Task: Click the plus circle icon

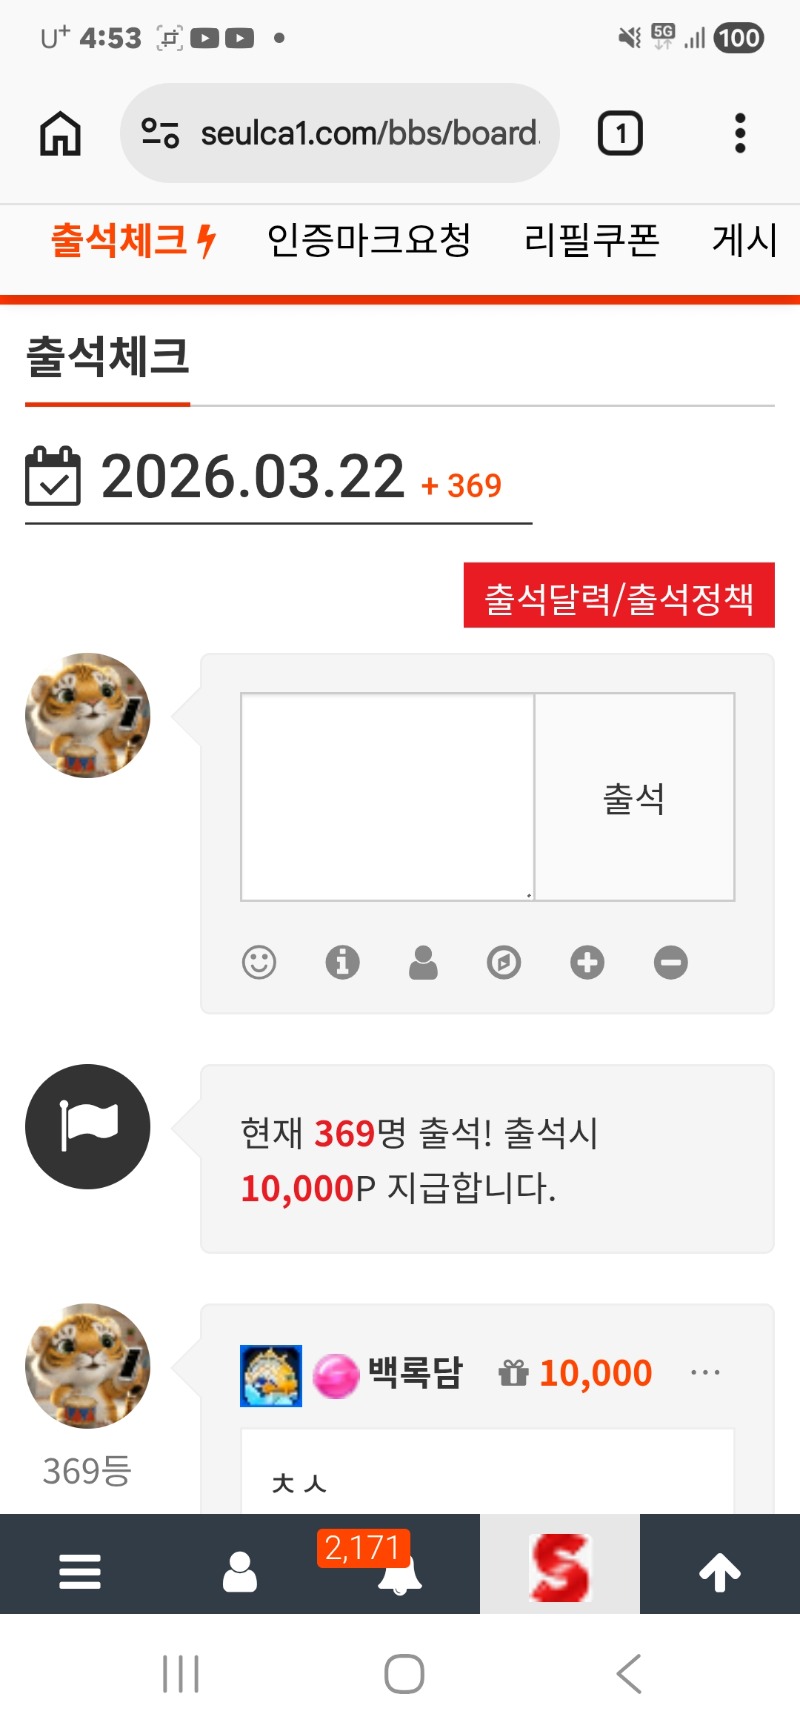Action: pos(587,962)
